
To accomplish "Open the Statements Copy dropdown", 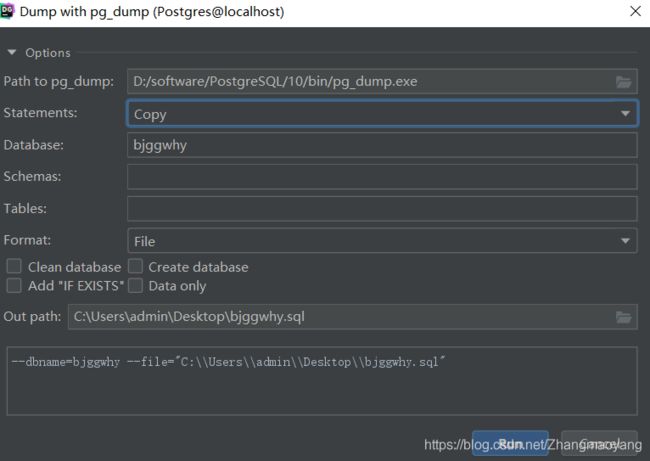I will (382, 113).
